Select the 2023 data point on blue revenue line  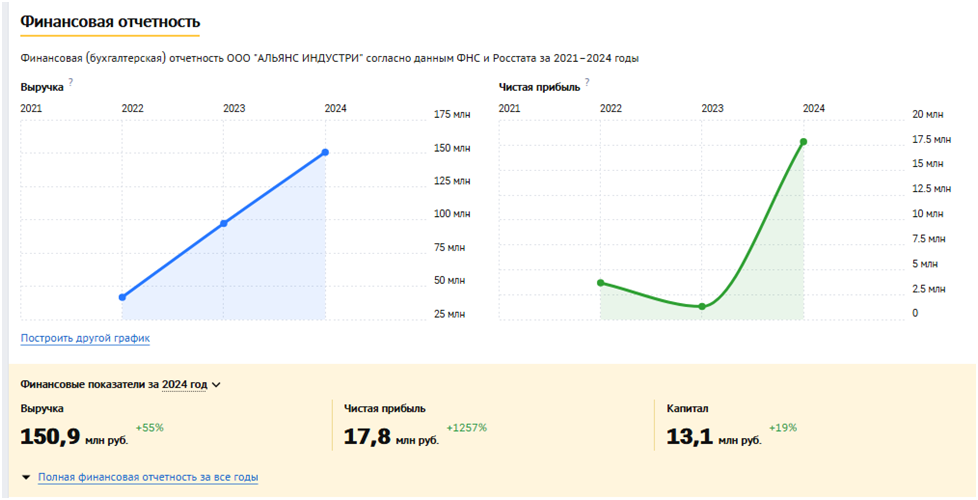point(223,223)
